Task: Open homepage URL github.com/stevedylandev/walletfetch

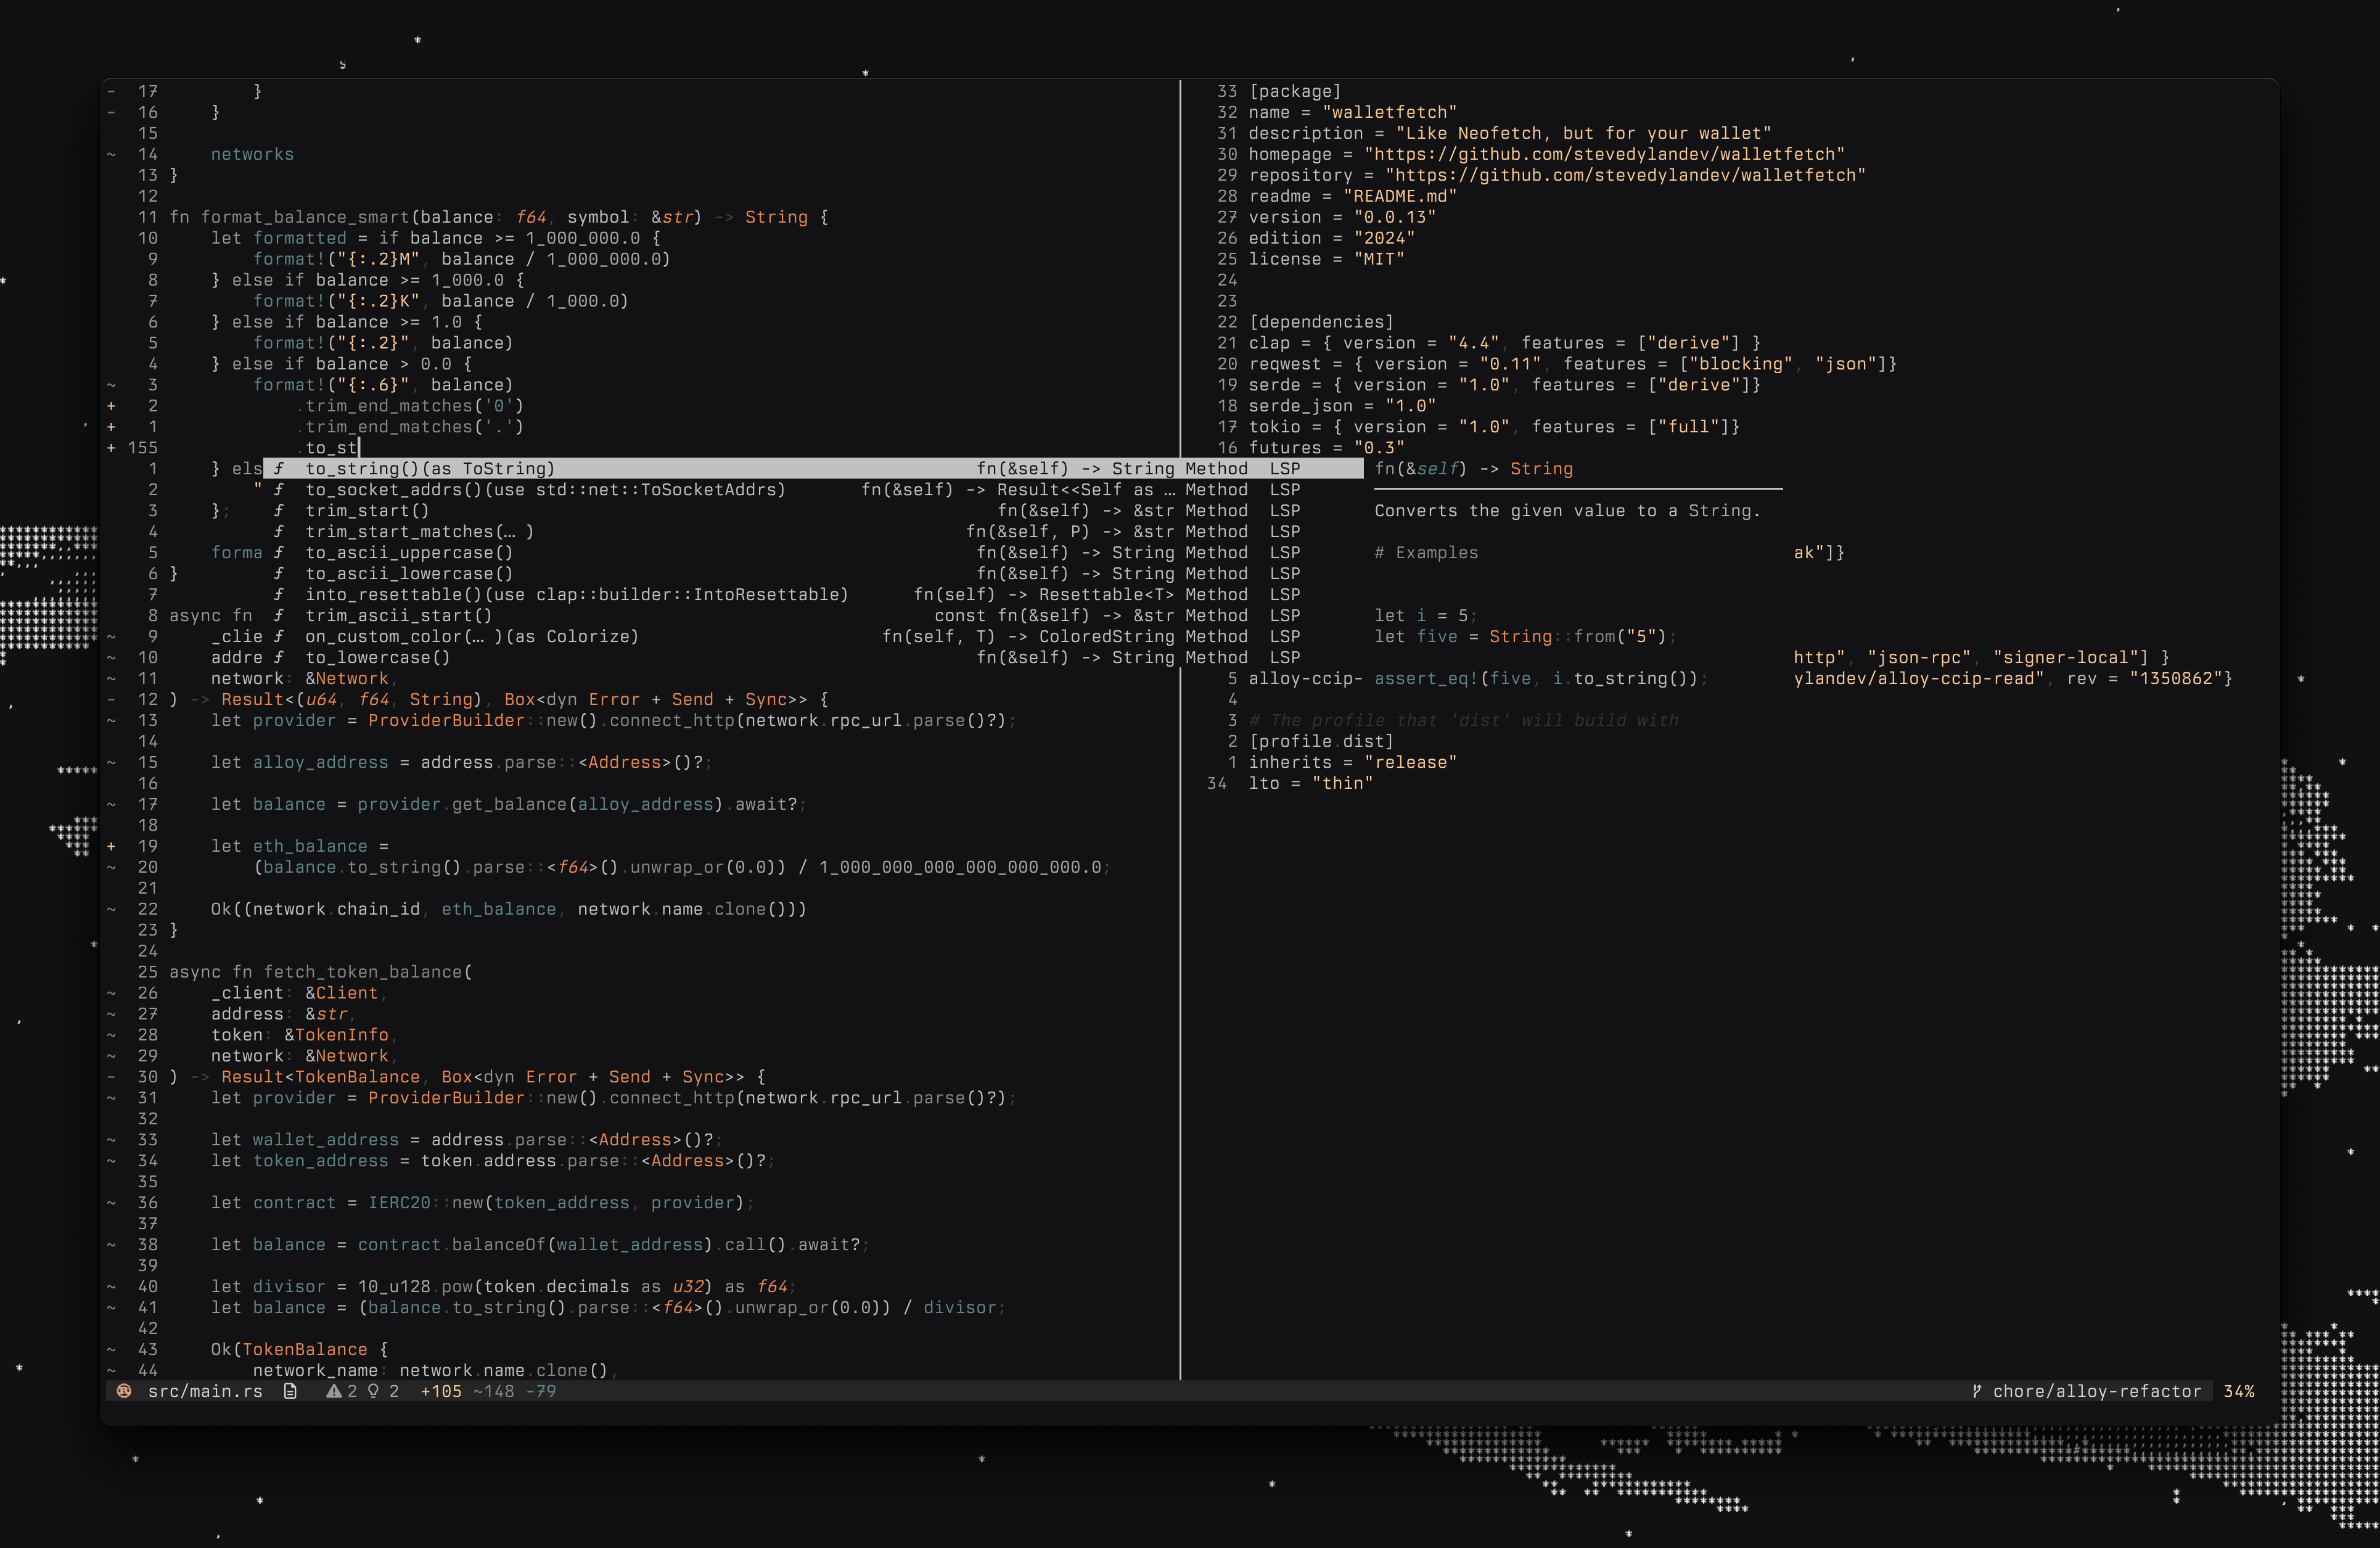Action: click(x=1604, y=154)
